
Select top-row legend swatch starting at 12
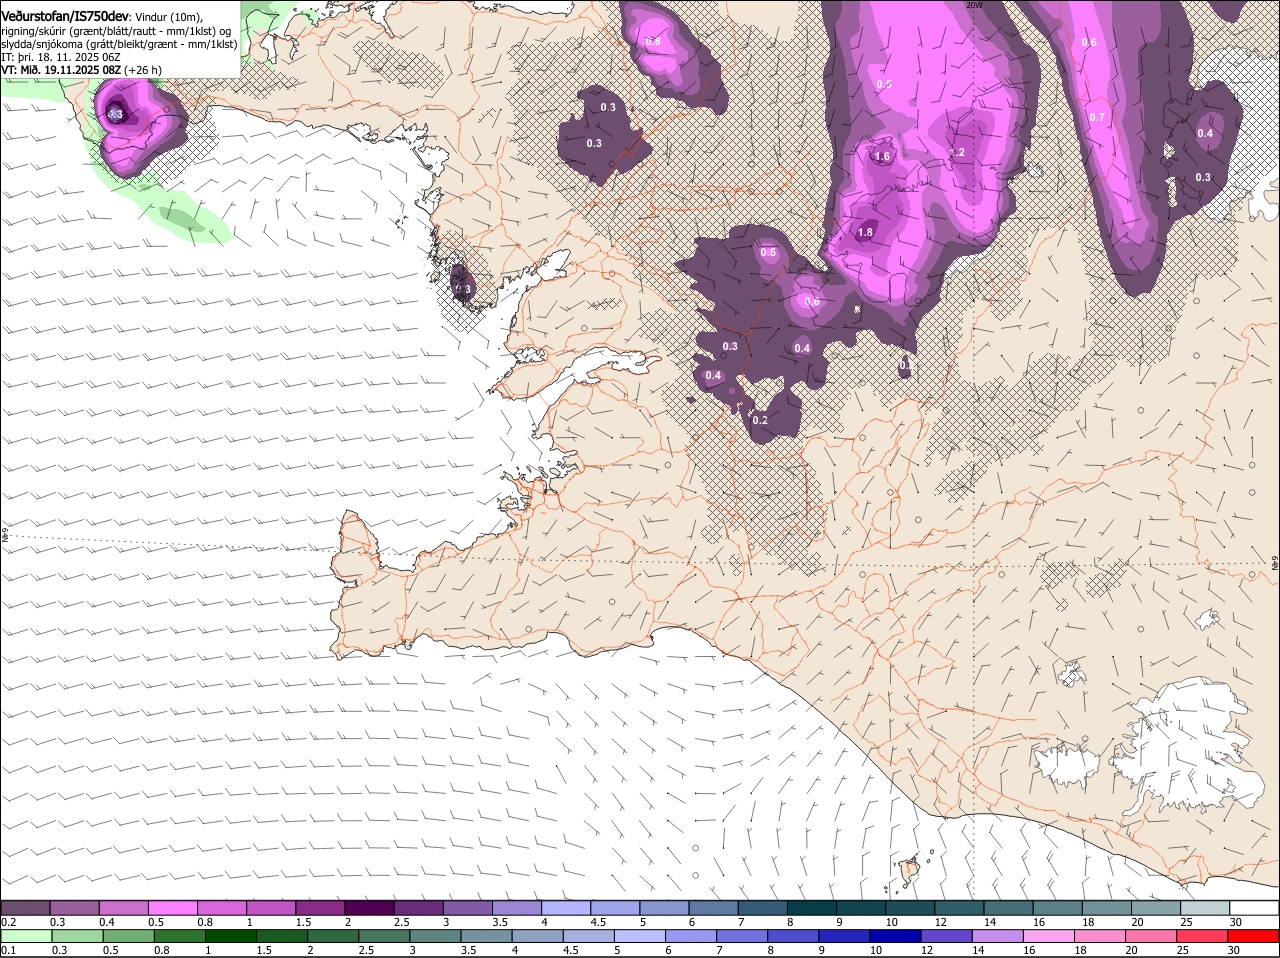pyautogui.click(x=959, y=907)
